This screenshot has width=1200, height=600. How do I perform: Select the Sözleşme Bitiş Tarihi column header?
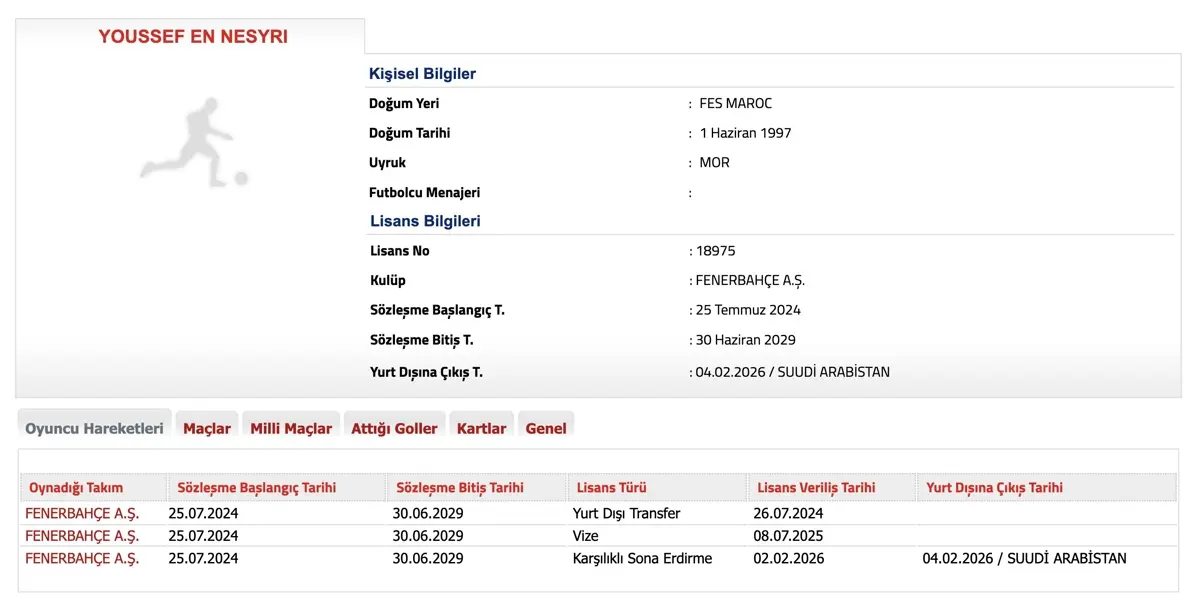[460, 488]
